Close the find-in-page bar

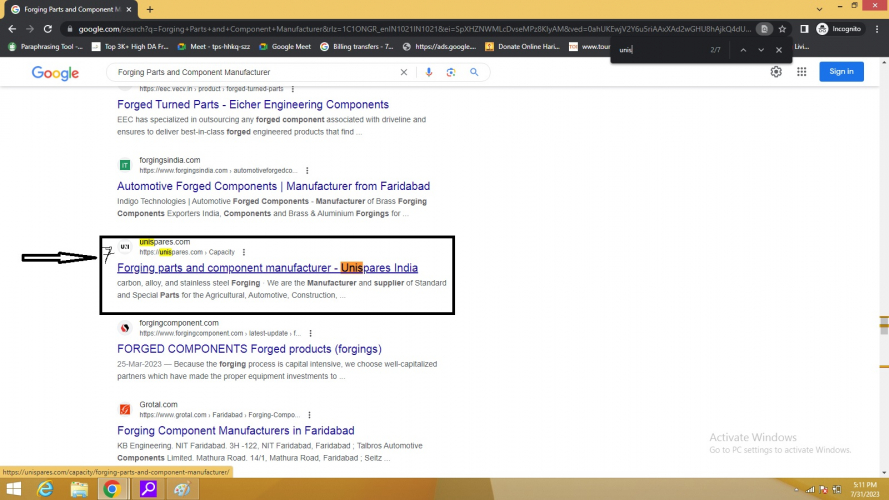779,50
